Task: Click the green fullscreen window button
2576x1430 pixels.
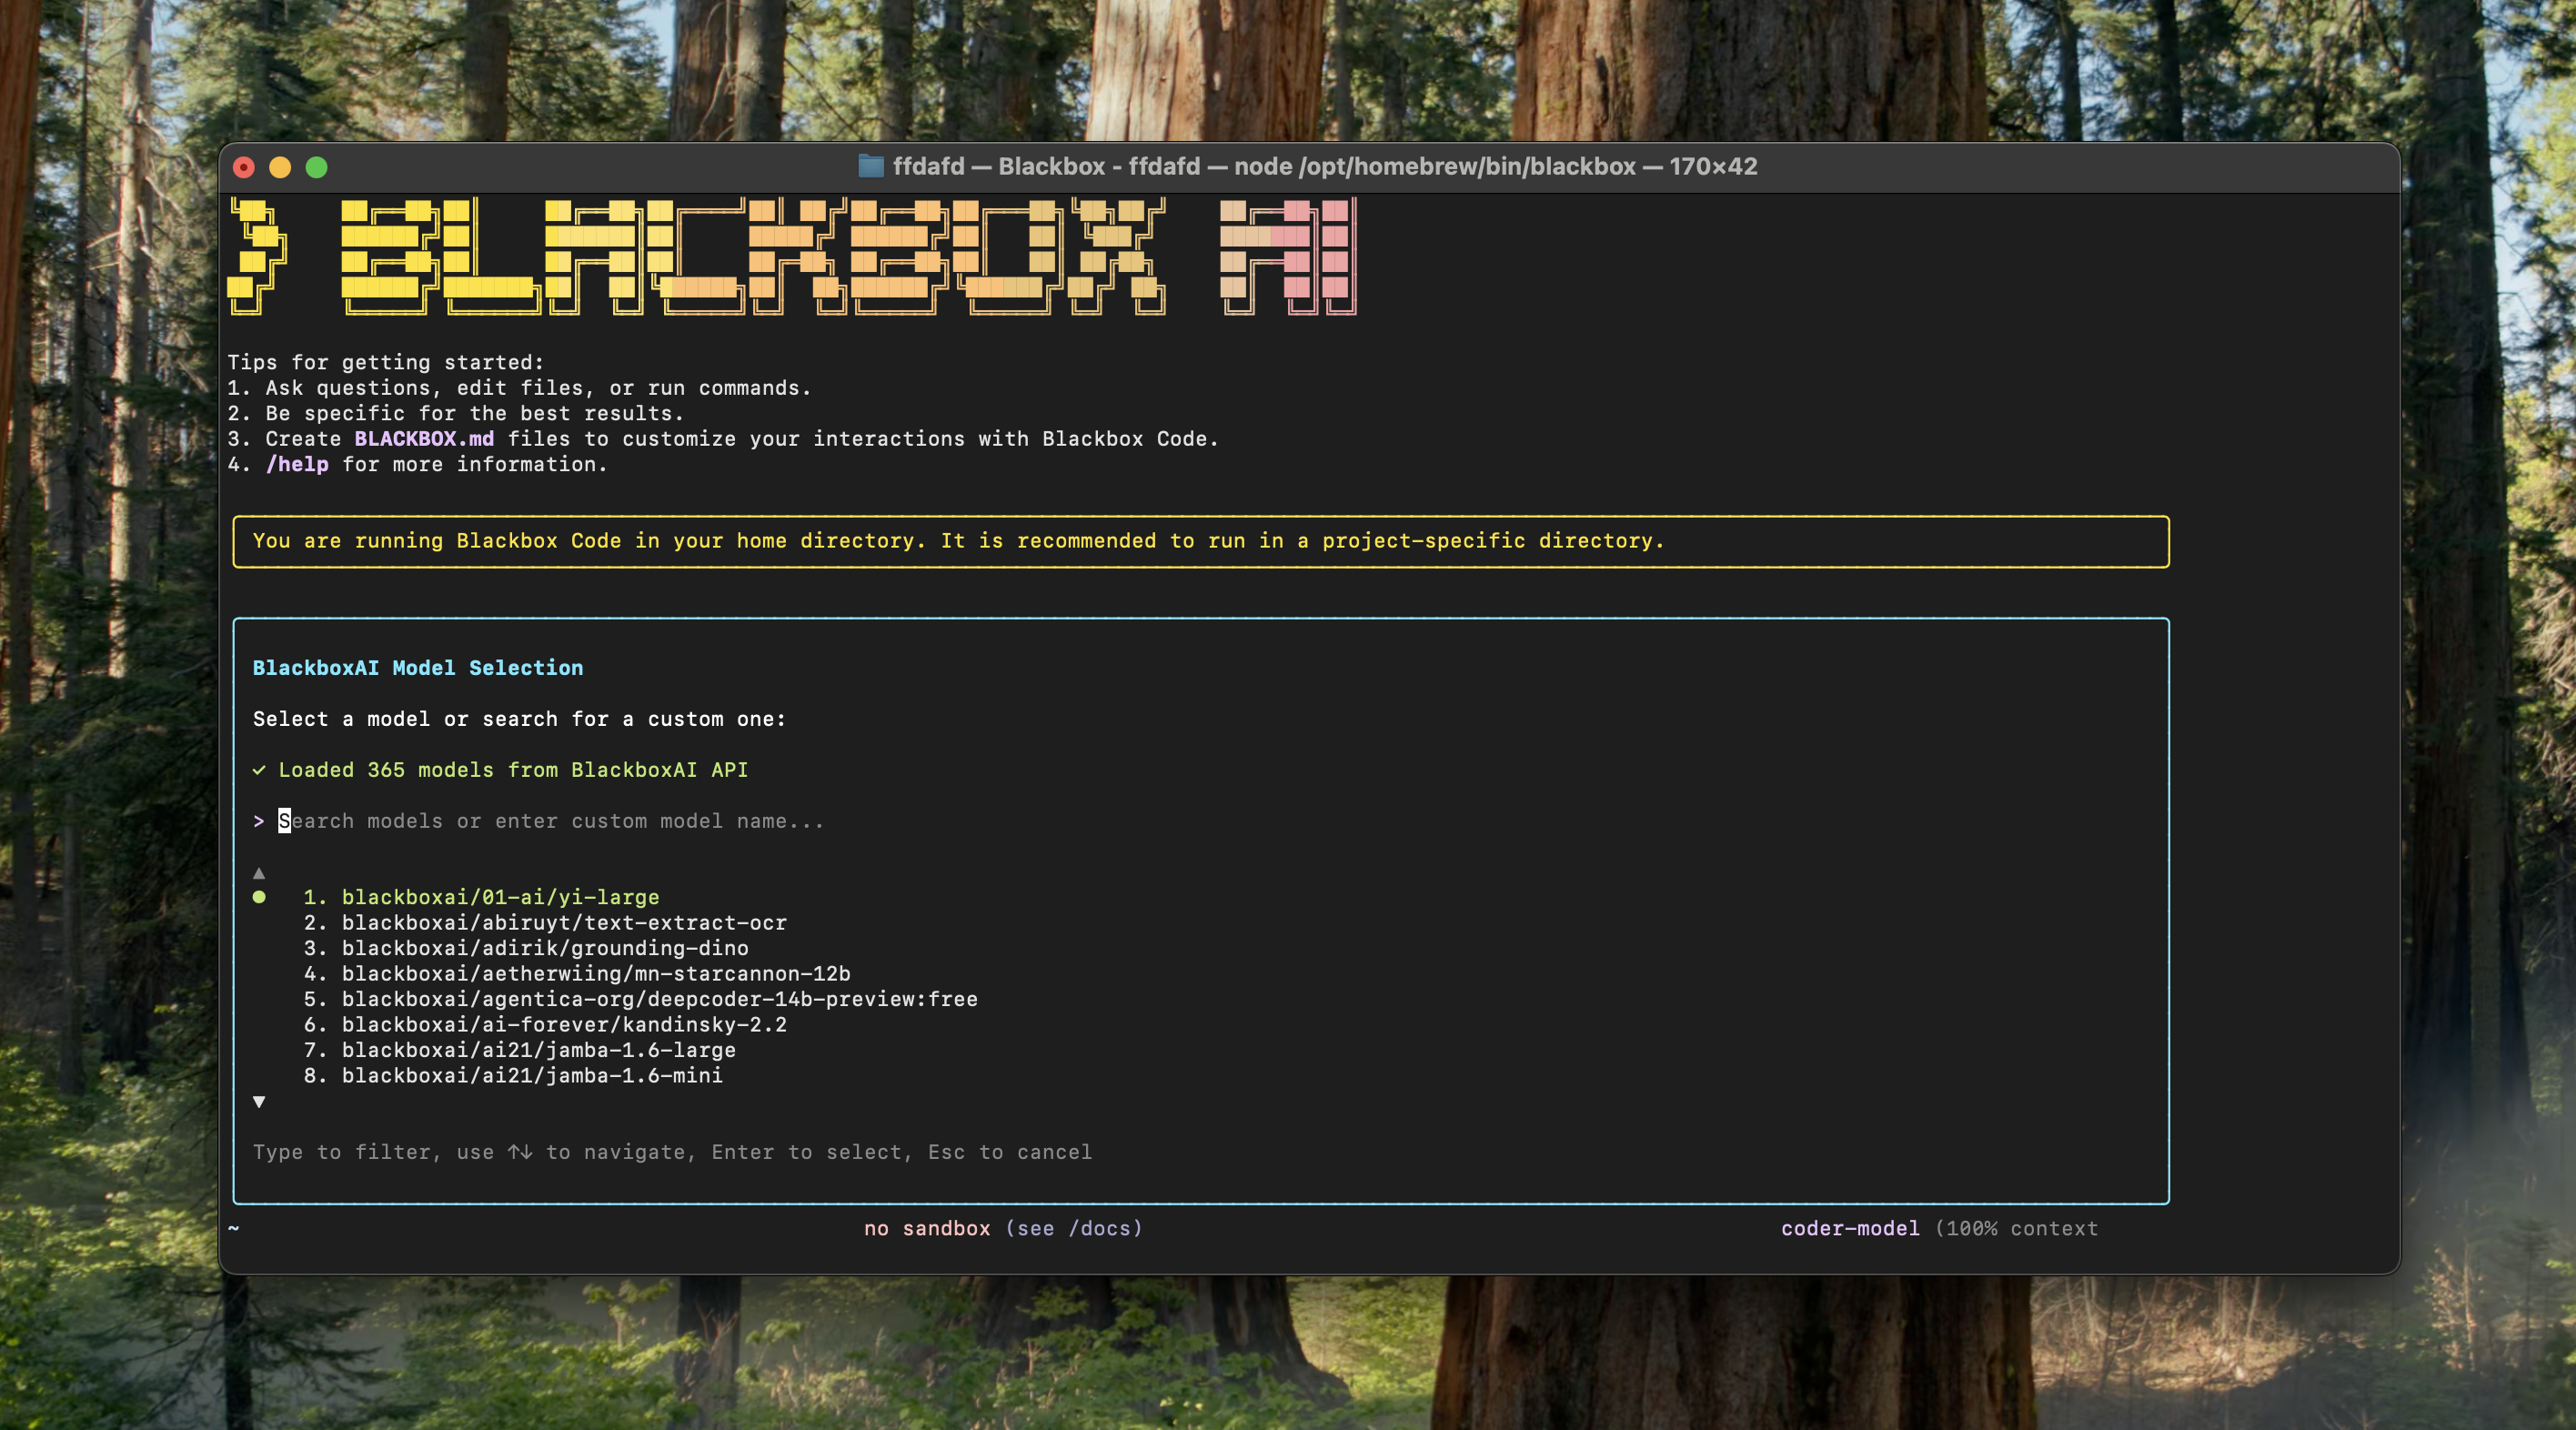Action: [x=316, y=167]
